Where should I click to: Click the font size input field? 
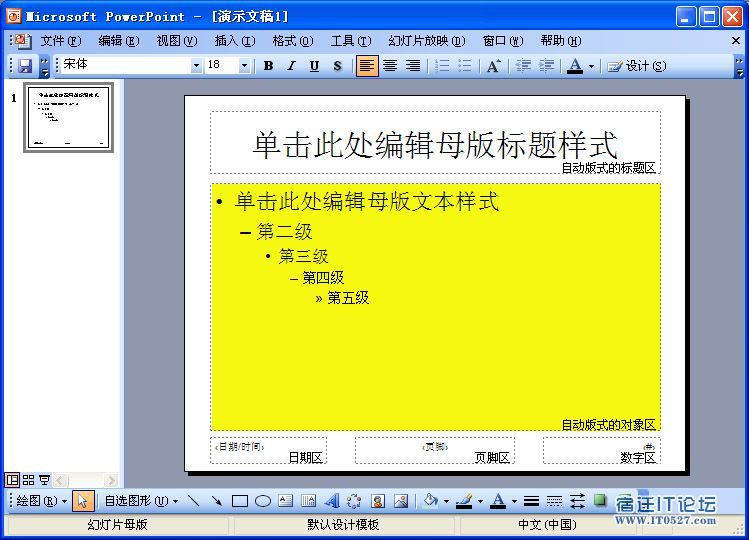coord(222,65)
